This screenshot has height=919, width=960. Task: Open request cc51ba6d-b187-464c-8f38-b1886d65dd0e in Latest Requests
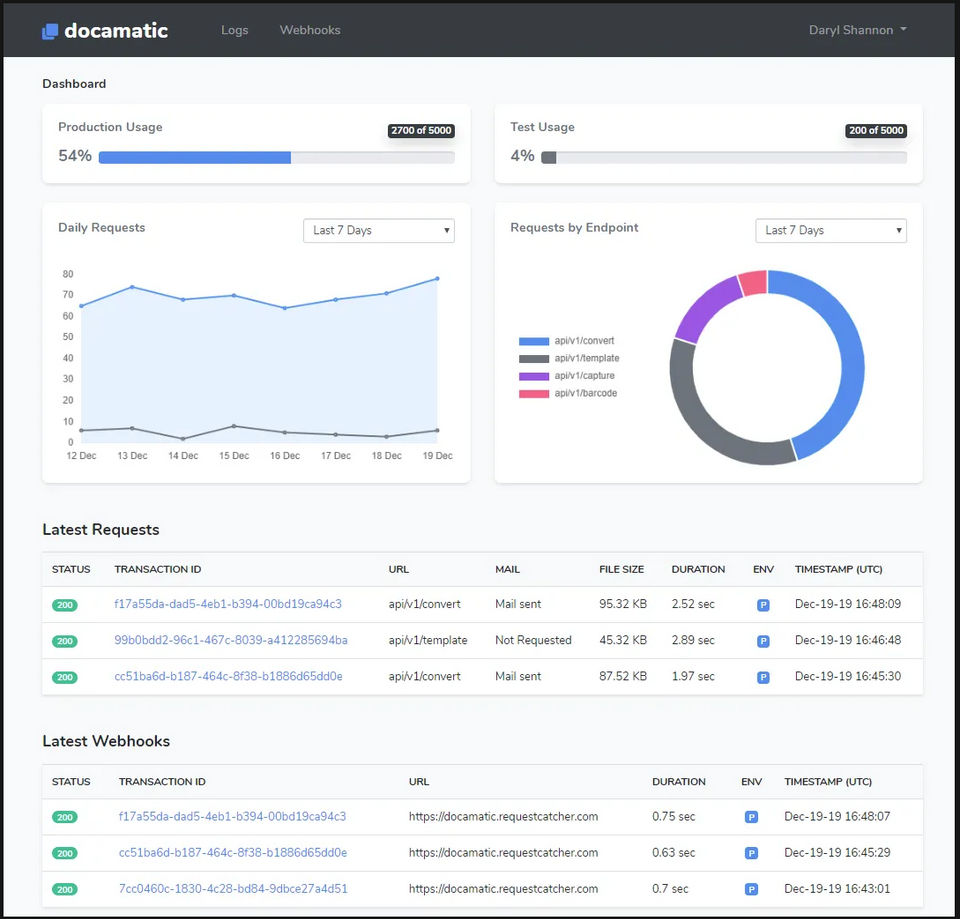228,676
